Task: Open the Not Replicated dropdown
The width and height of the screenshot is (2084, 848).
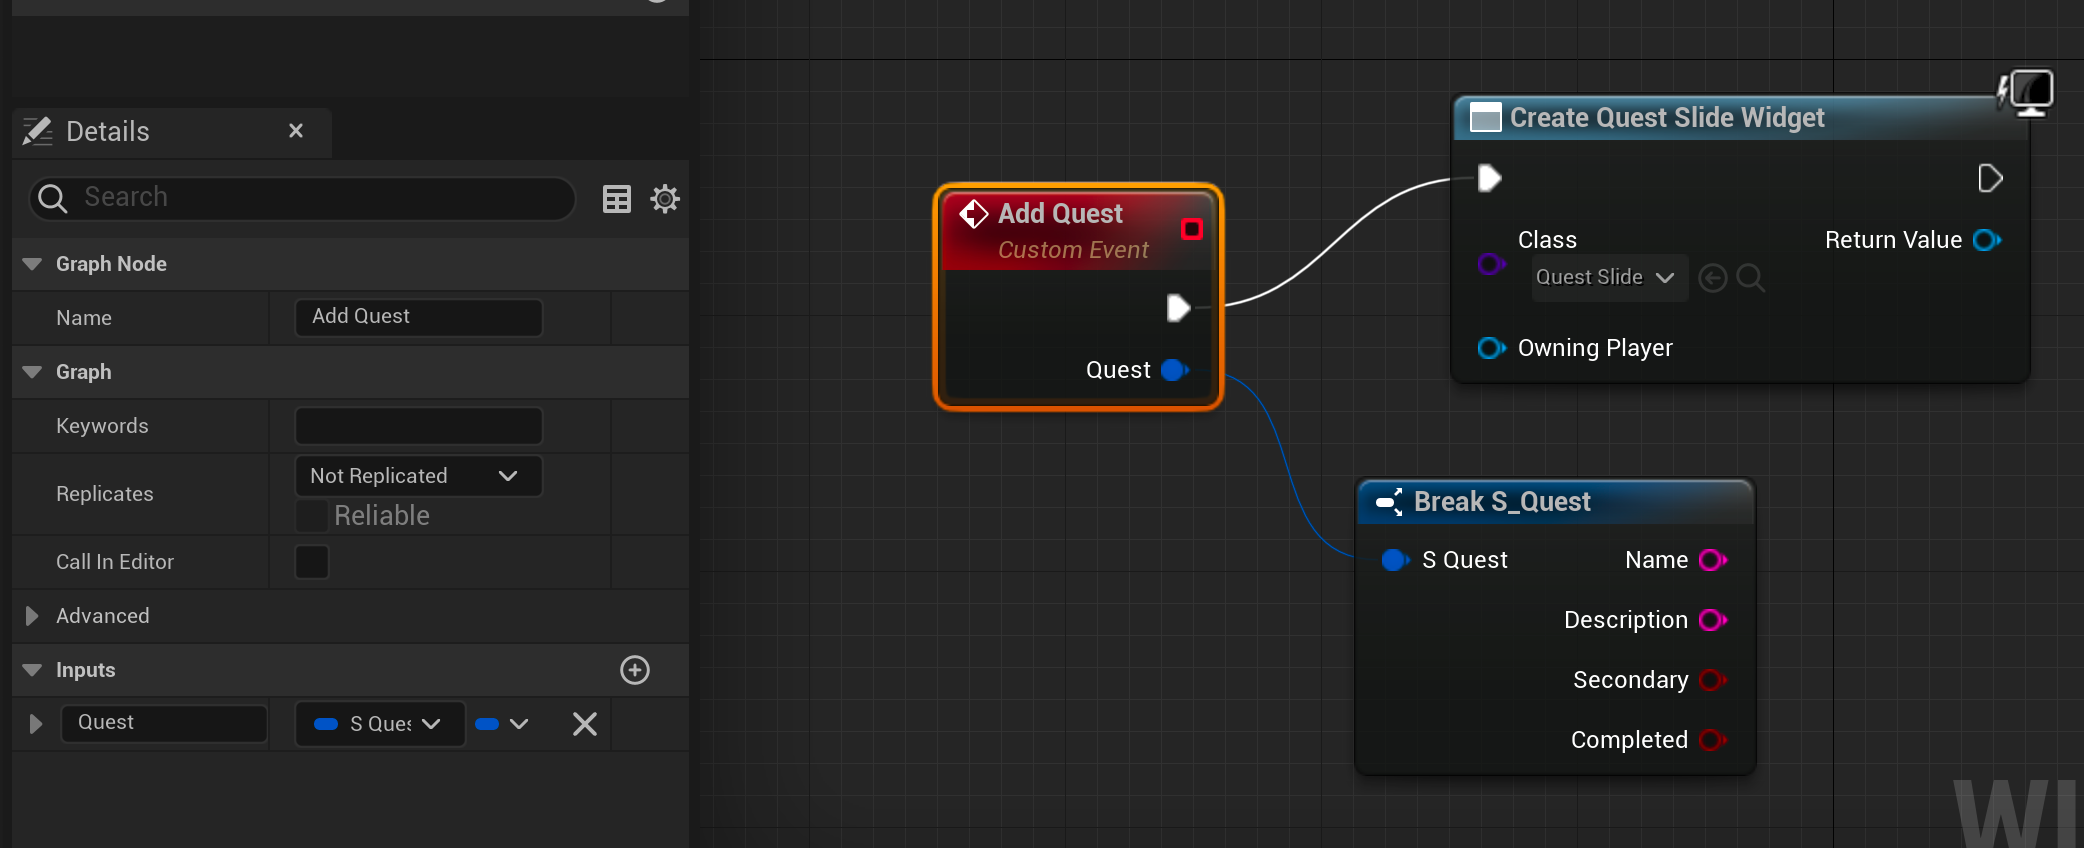Action: [x=419, y=476]
